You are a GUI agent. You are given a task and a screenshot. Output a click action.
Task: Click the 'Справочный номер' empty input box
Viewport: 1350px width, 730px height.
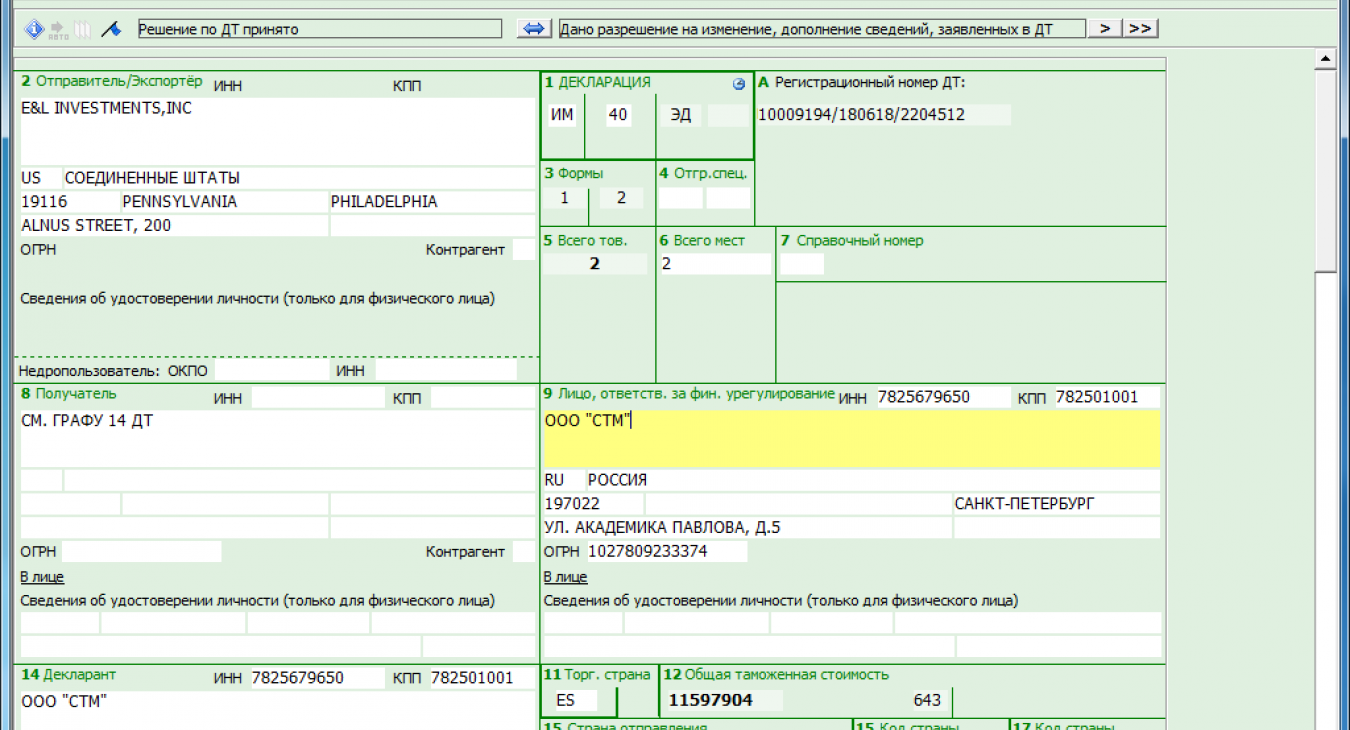pos(801,265)
